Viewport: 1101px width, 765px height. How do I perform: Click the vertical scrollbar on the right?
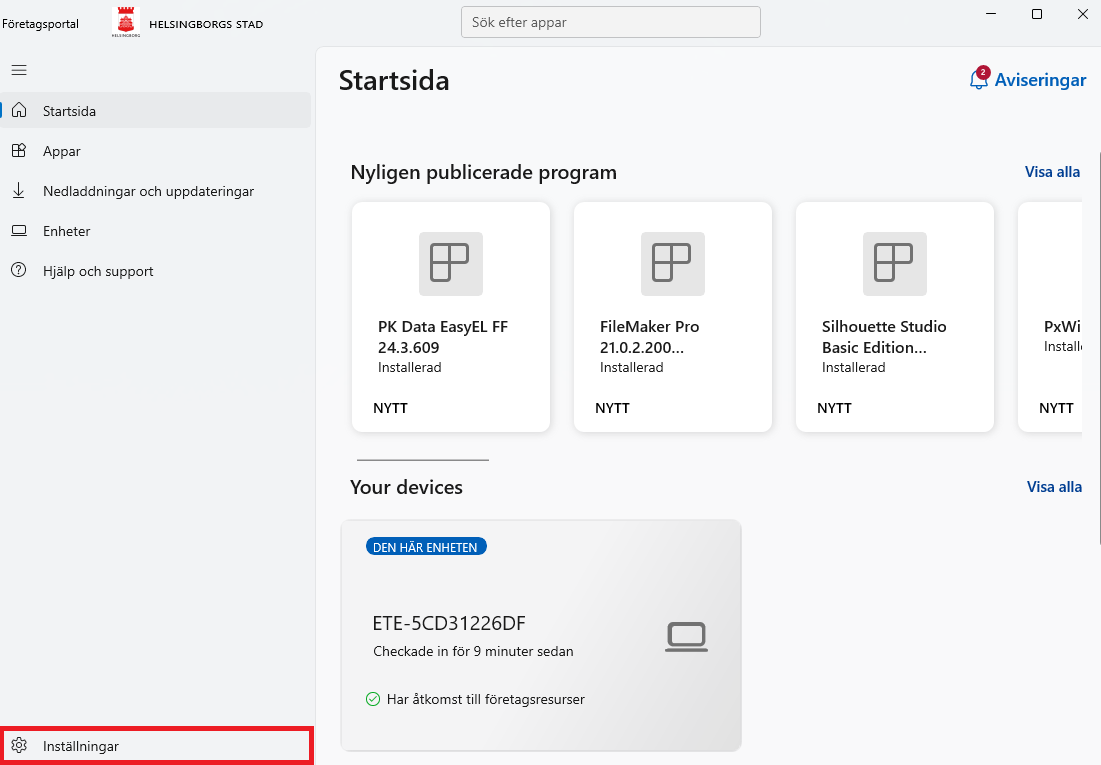(1098, 348)
